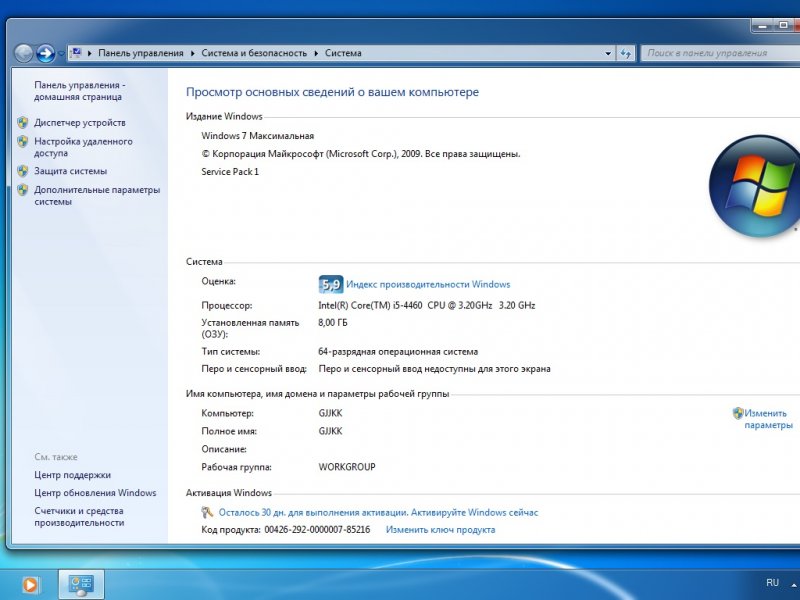Click the RU language indicator in taskbar
The image size is (800, 600).
click(772, 582)
